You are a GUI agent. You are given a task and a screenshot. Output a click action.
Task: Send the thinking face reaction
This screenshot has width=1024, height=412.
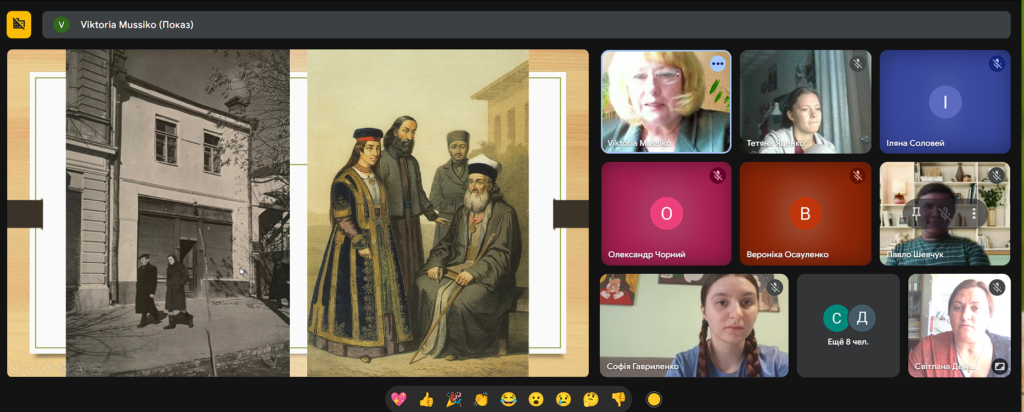coord(590,399)
